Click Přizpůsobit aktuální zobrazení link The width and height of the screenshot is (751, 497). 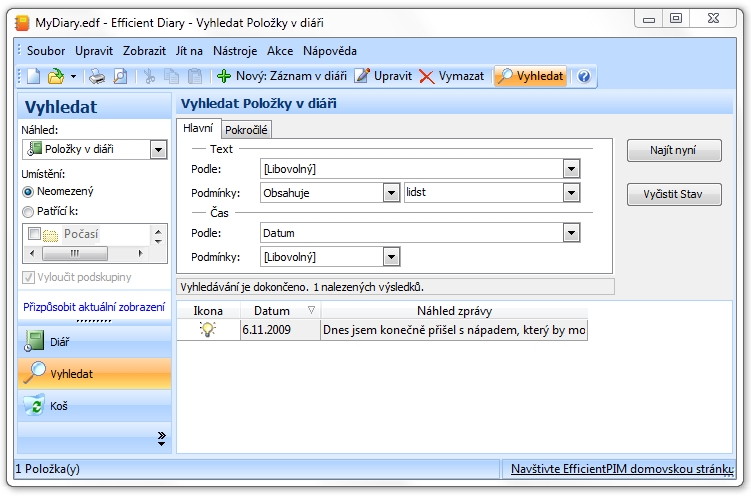94,307
